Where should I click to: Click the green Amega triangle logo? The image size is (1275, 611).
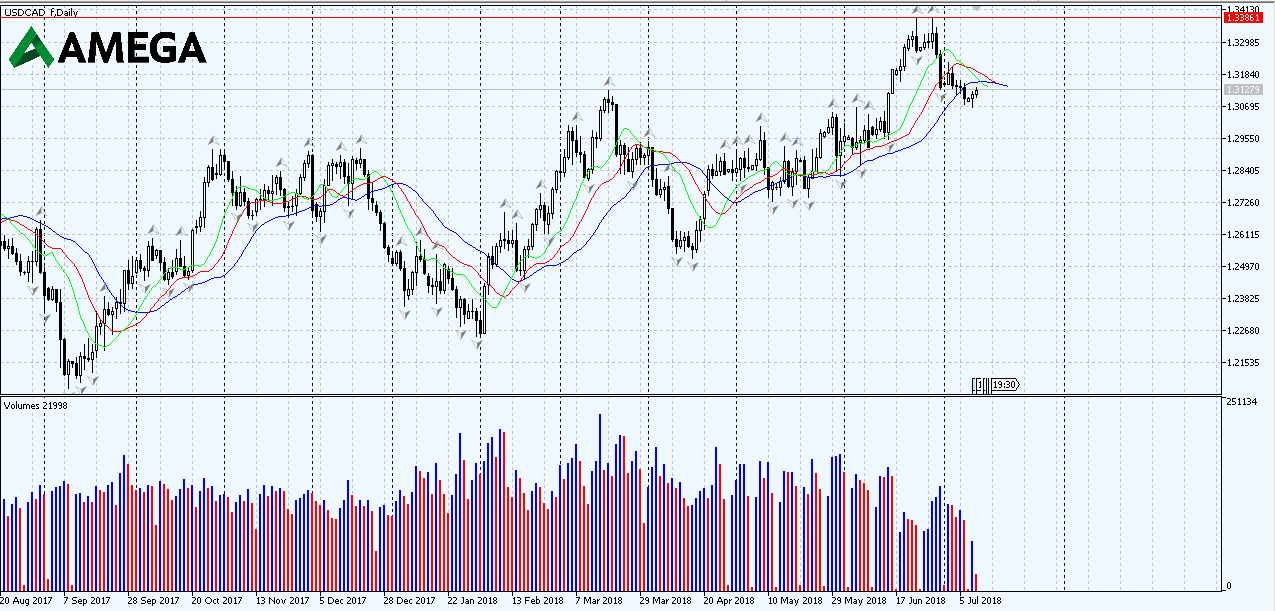coord(32,47)
